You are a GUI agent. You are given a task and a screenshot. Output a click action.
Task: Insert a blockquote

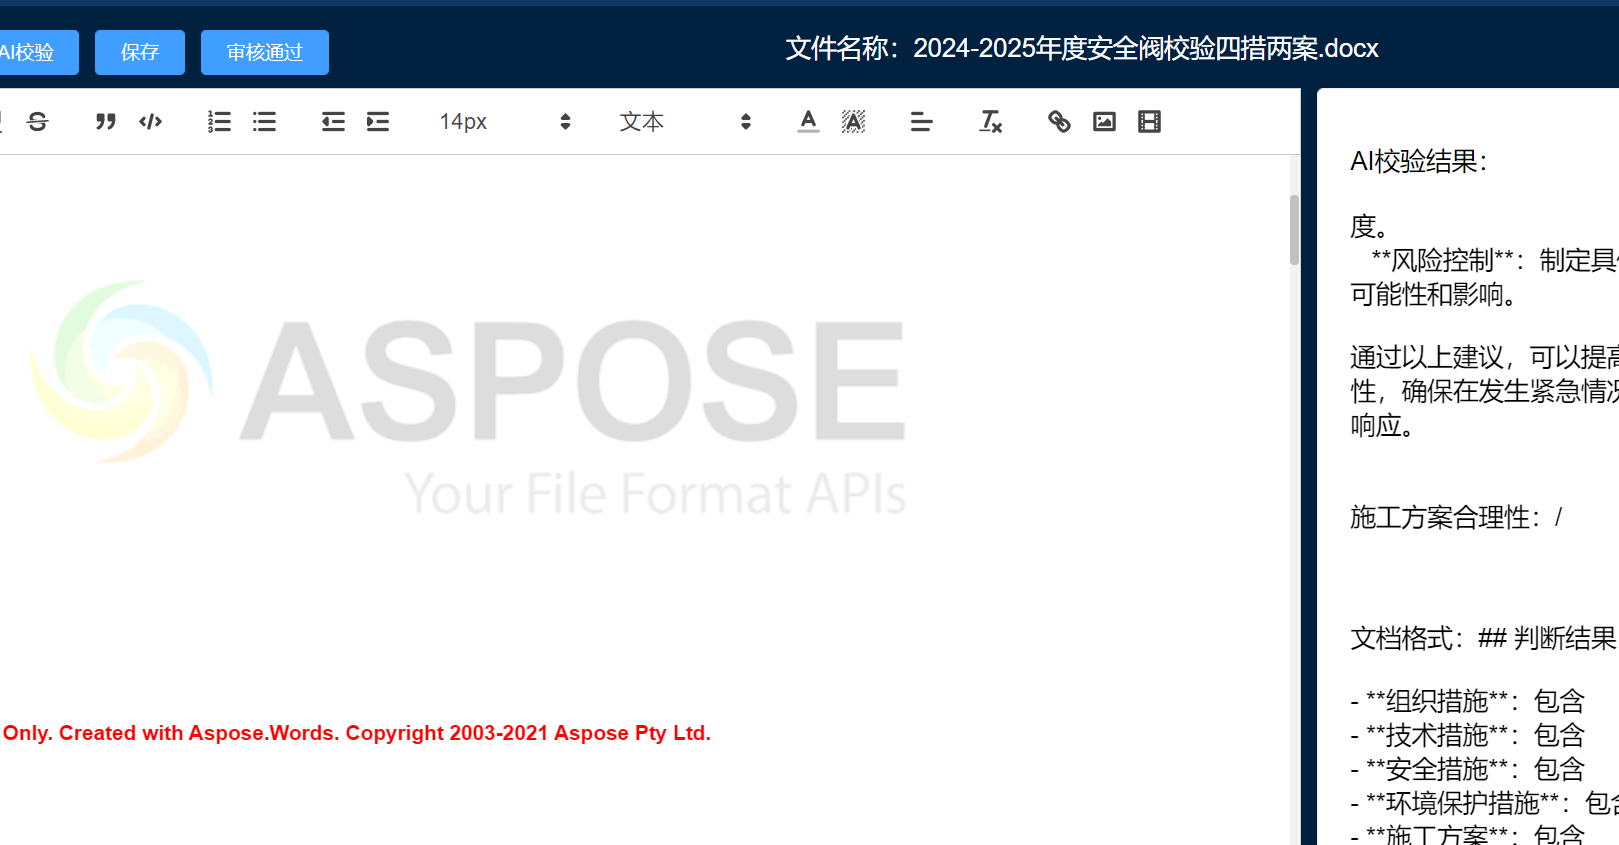point(106,122)
